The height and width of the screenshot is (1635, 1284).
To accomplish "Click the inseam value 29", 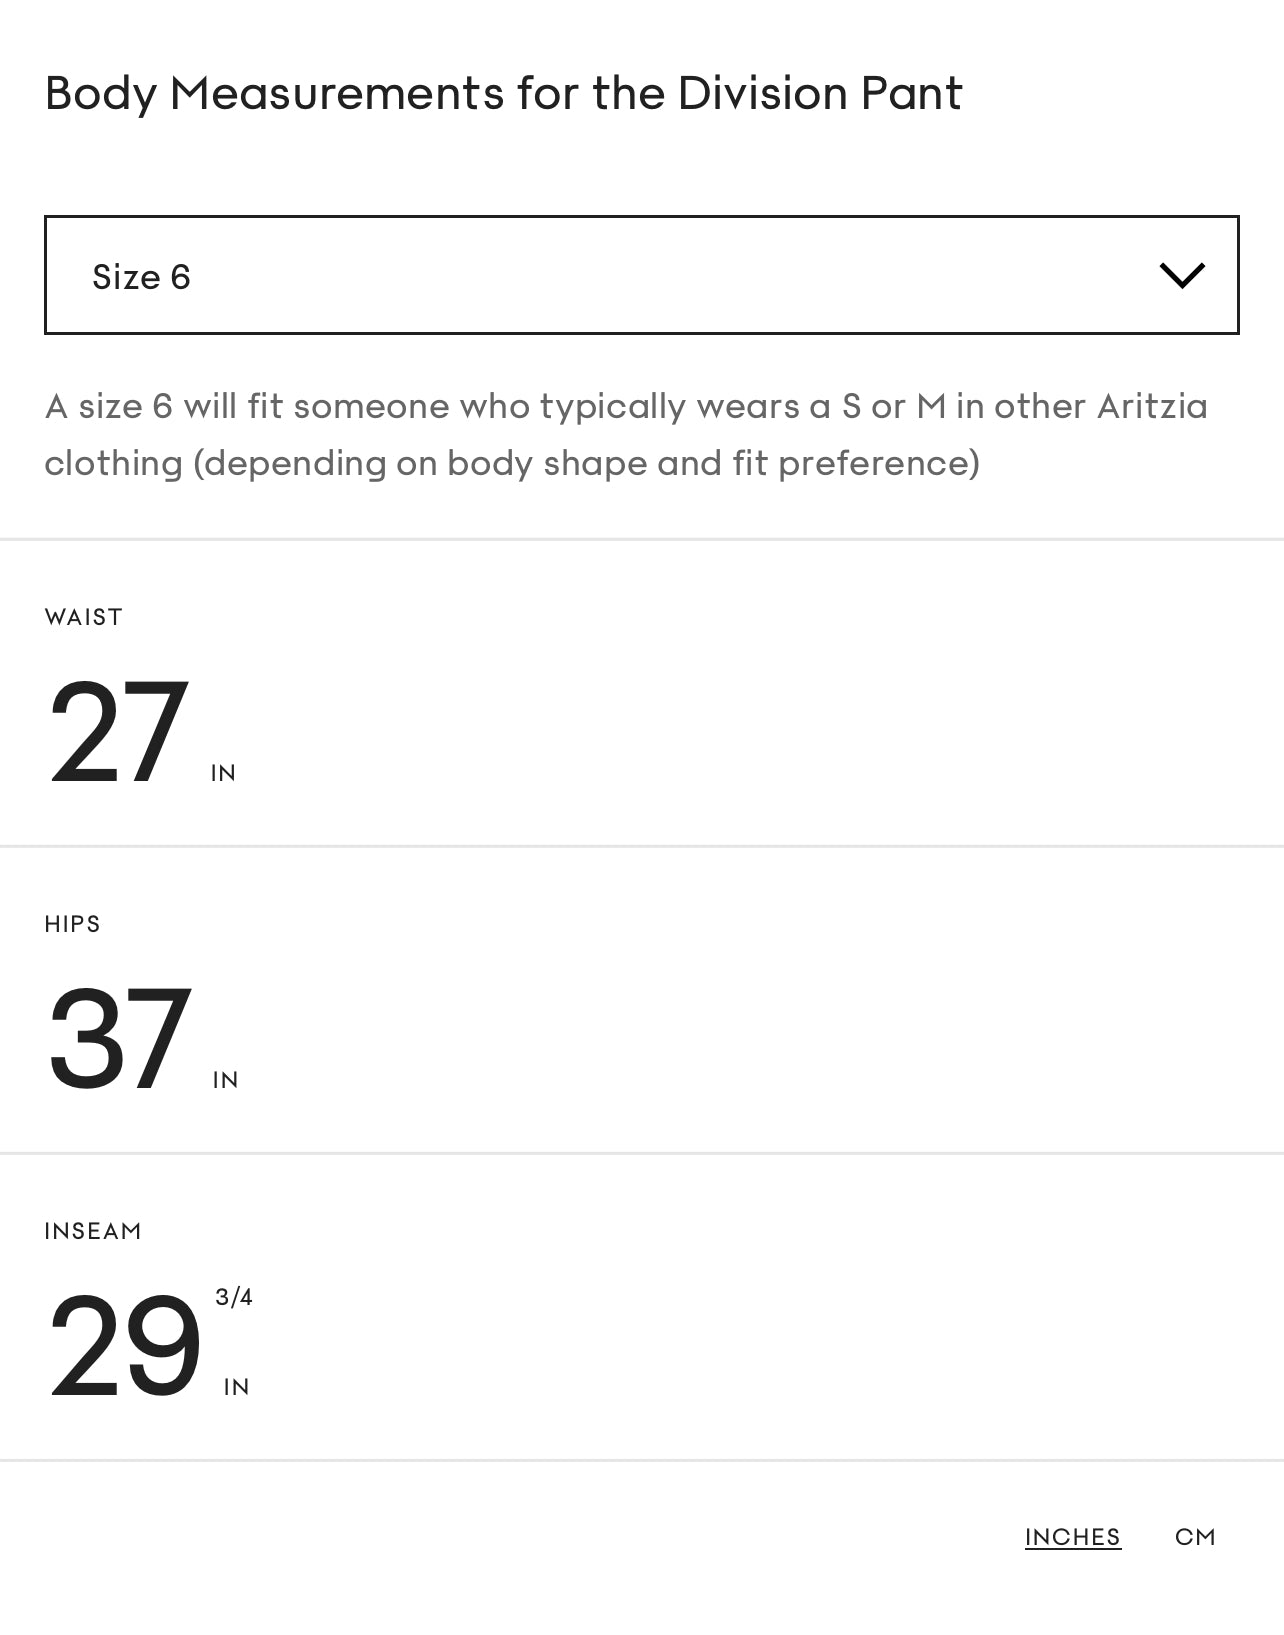I will [124, 1347].
